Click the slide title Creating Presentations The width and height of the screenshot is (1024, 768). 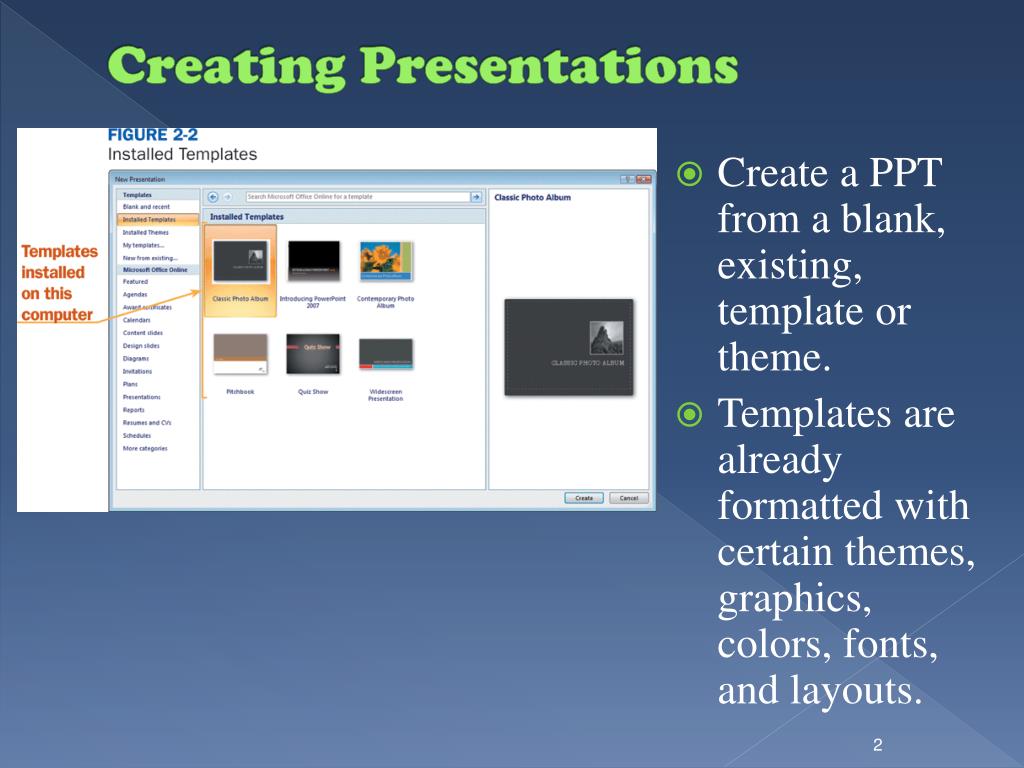tap(423, 67)
